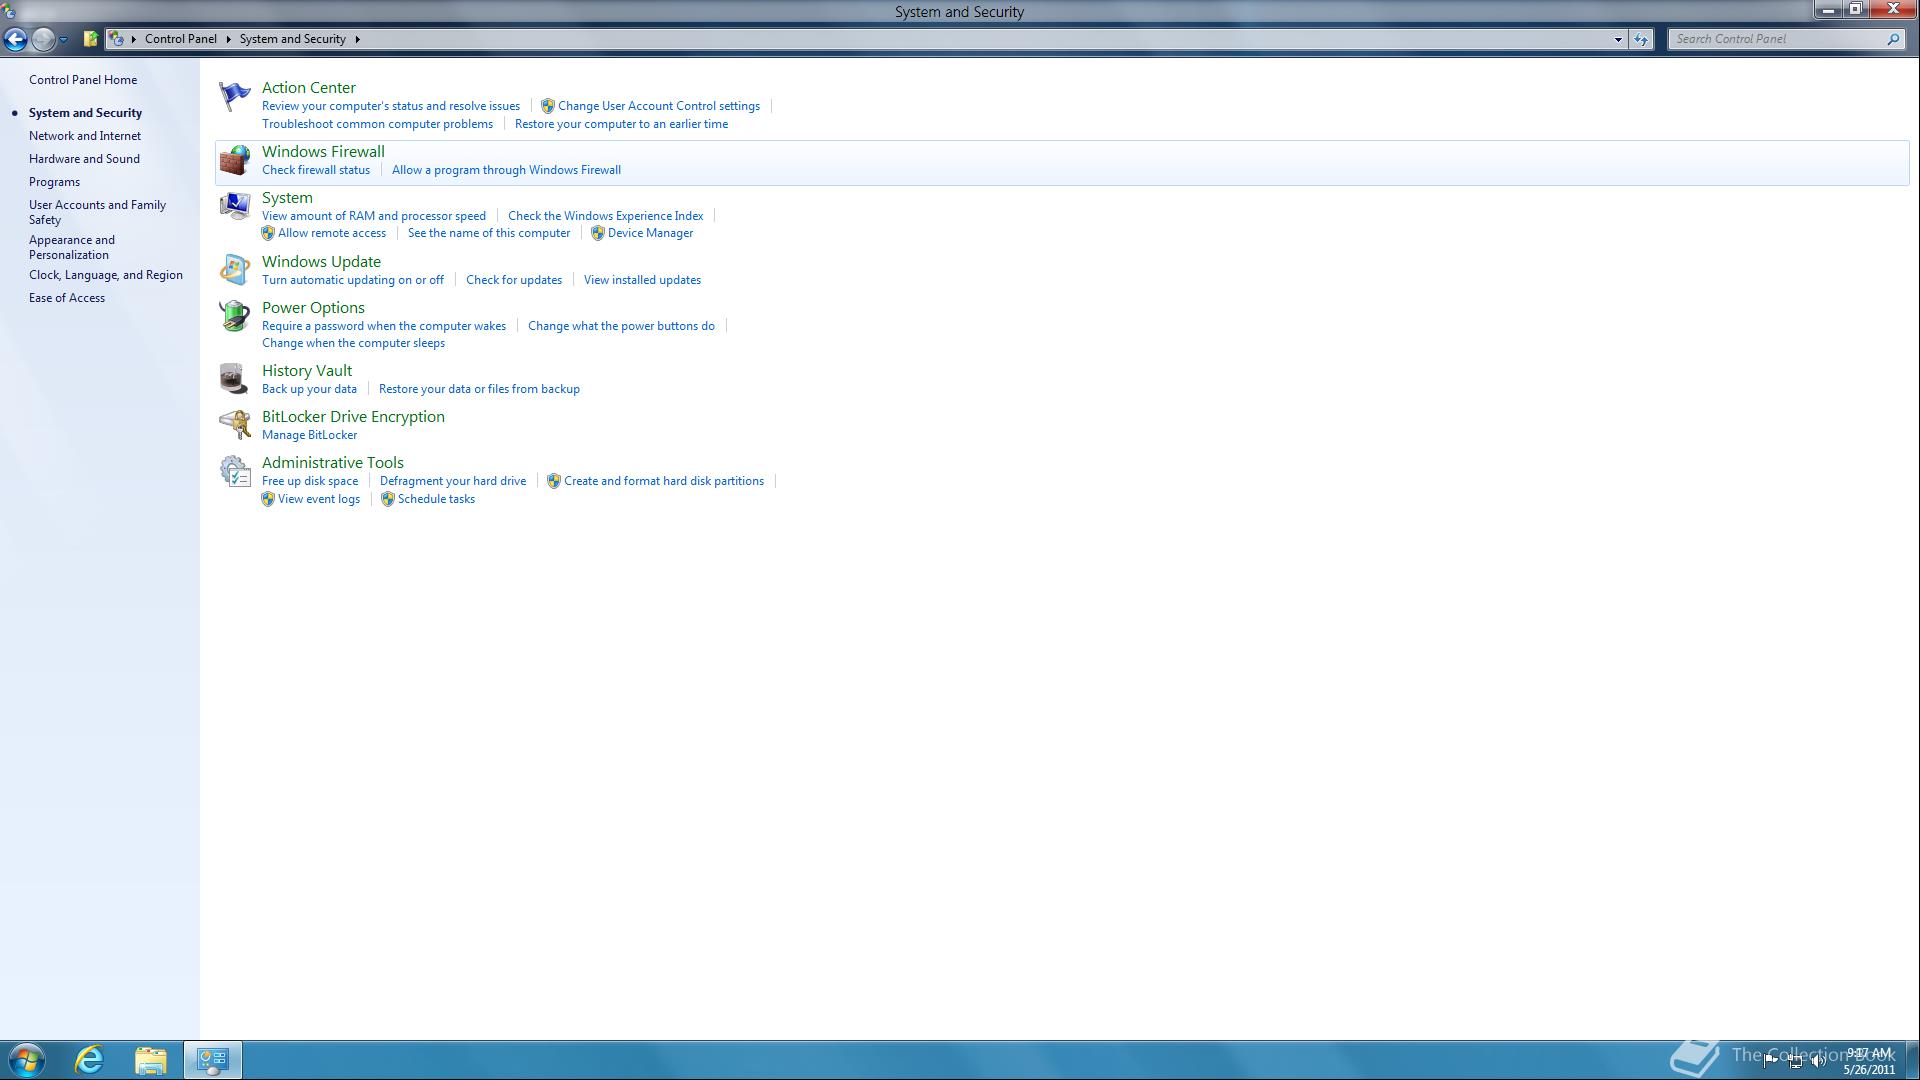Click Free up disk space
This screenshot has width=1920, height=1080.
pyautogui.click(x=310, y=481)
